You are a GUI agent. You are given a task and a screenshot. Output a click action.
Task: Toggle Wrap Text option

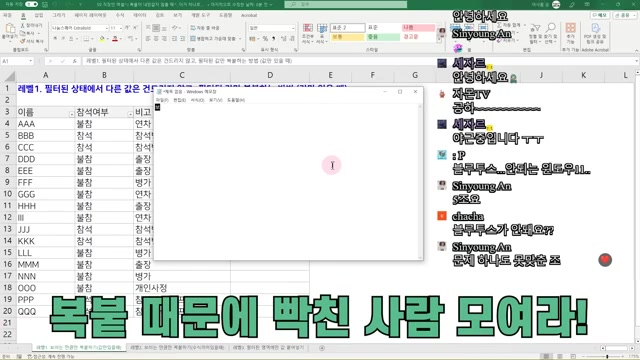(205, 28)
